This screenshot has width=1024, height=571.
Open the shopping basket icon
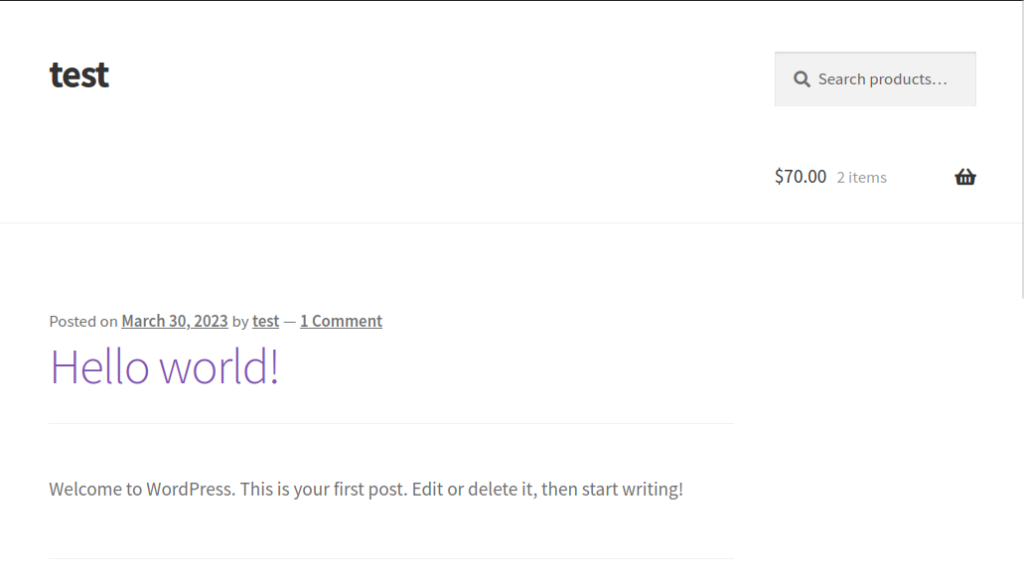[965, 177]
